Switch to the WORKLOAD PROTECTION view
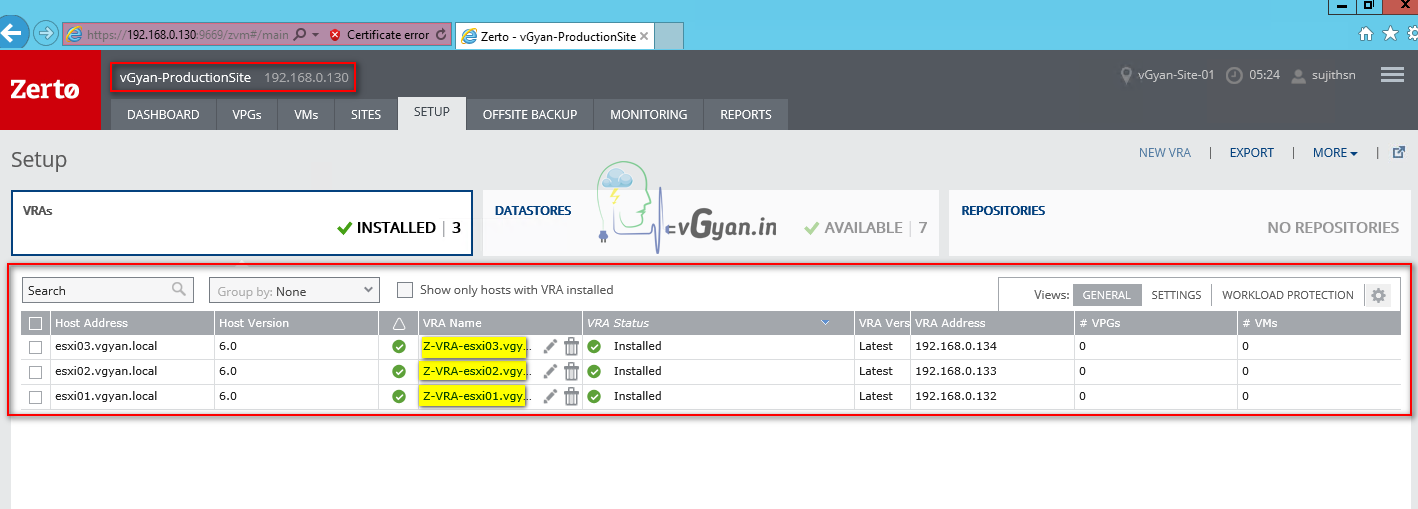 pos(1287,295)
